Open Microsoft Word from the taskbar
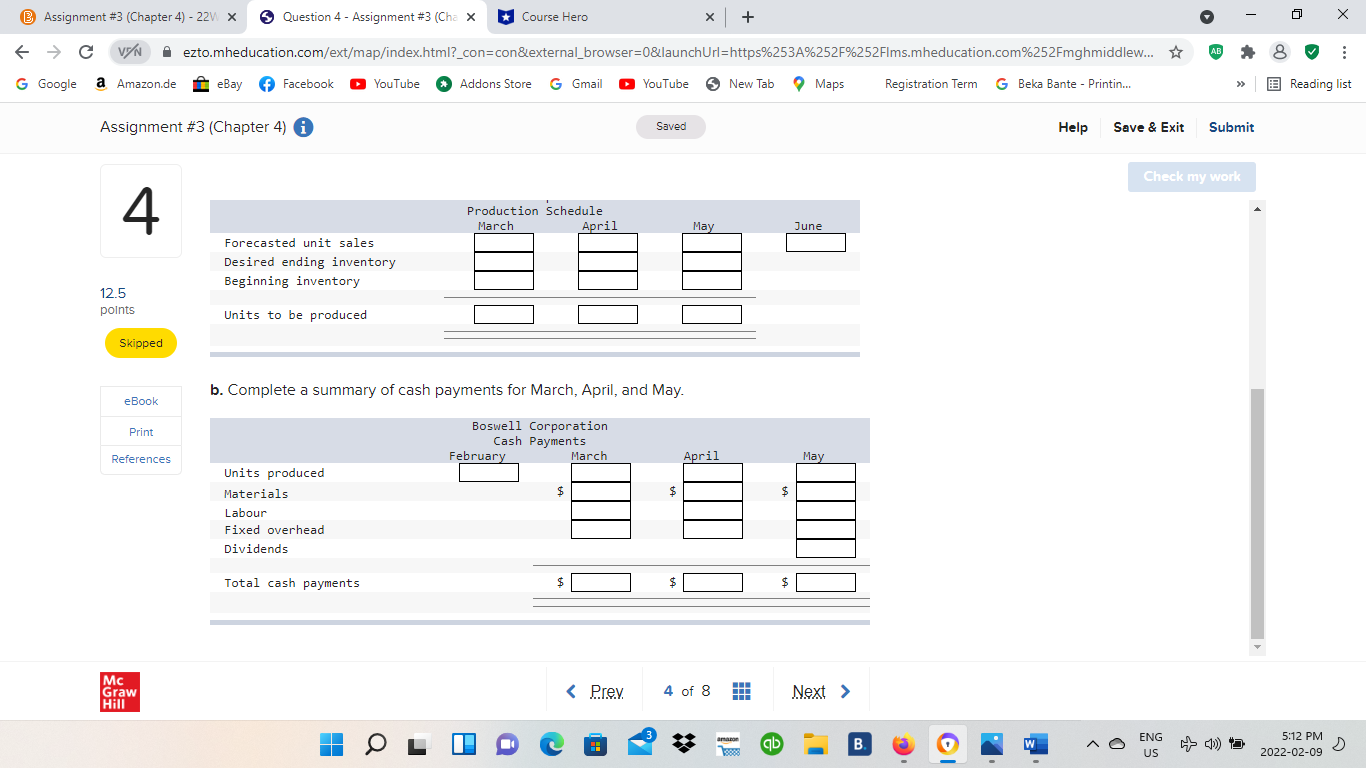 pyautogui.click(x=1035, y=744)
